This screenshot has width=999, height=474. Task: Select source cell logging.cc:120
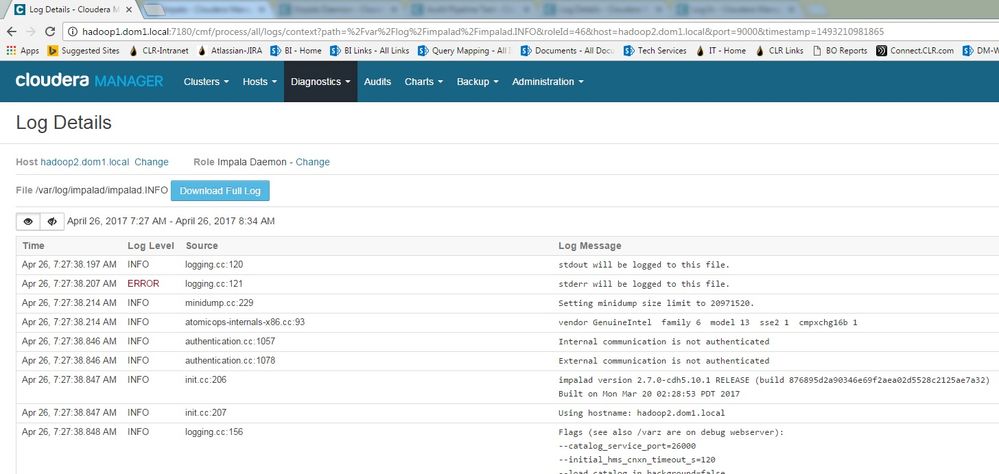coord(214,264)
